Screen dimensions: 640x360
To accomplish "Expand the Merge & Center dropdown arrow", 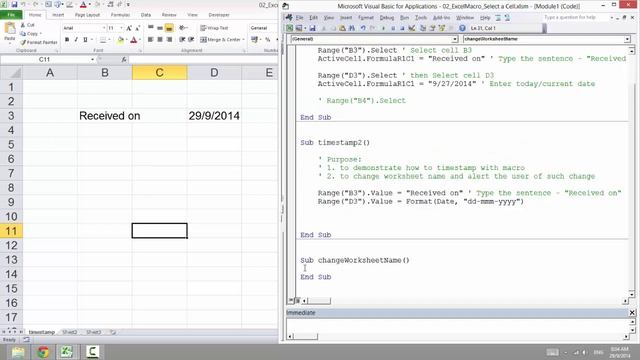I will coord(243,40).
